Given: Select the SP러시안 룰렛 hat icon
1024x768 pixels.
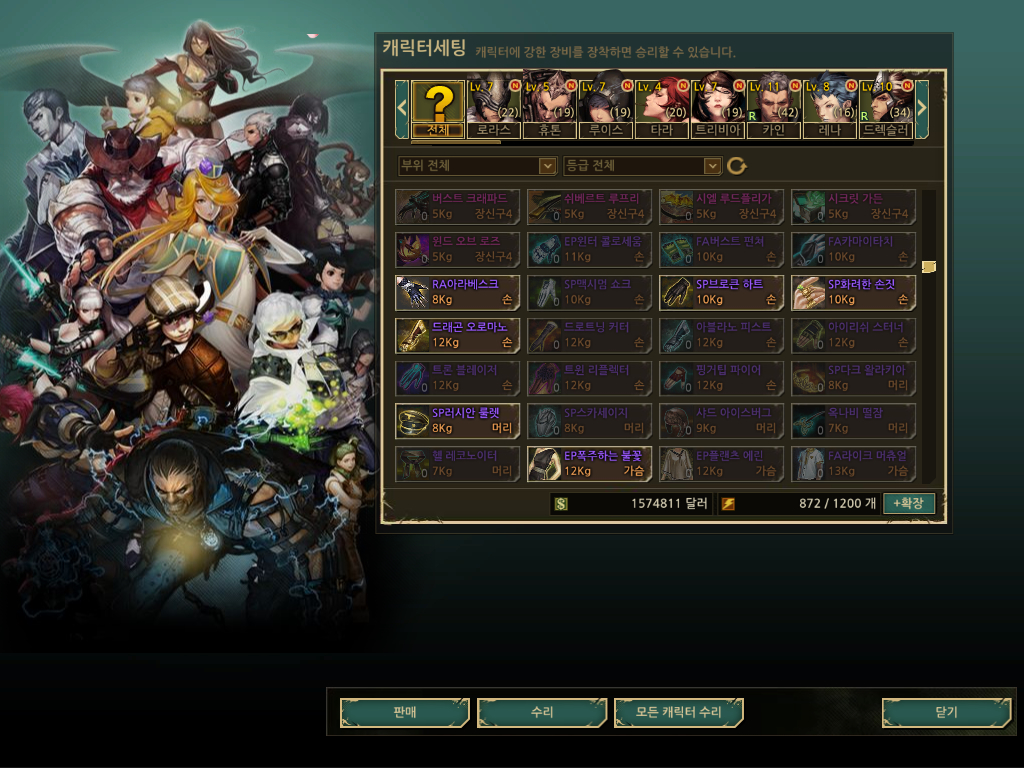Looking at the screenshot, I should pyautogui.click(x=413, y=421).
